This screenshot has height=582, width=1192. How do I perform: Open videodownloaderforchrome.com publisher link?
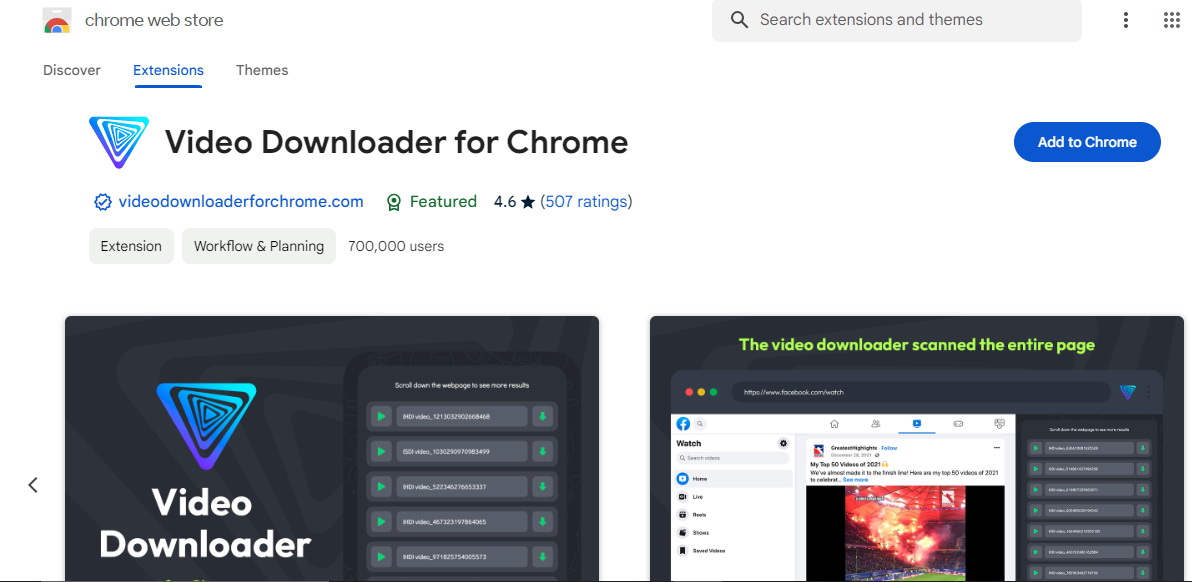coord(241,202)
